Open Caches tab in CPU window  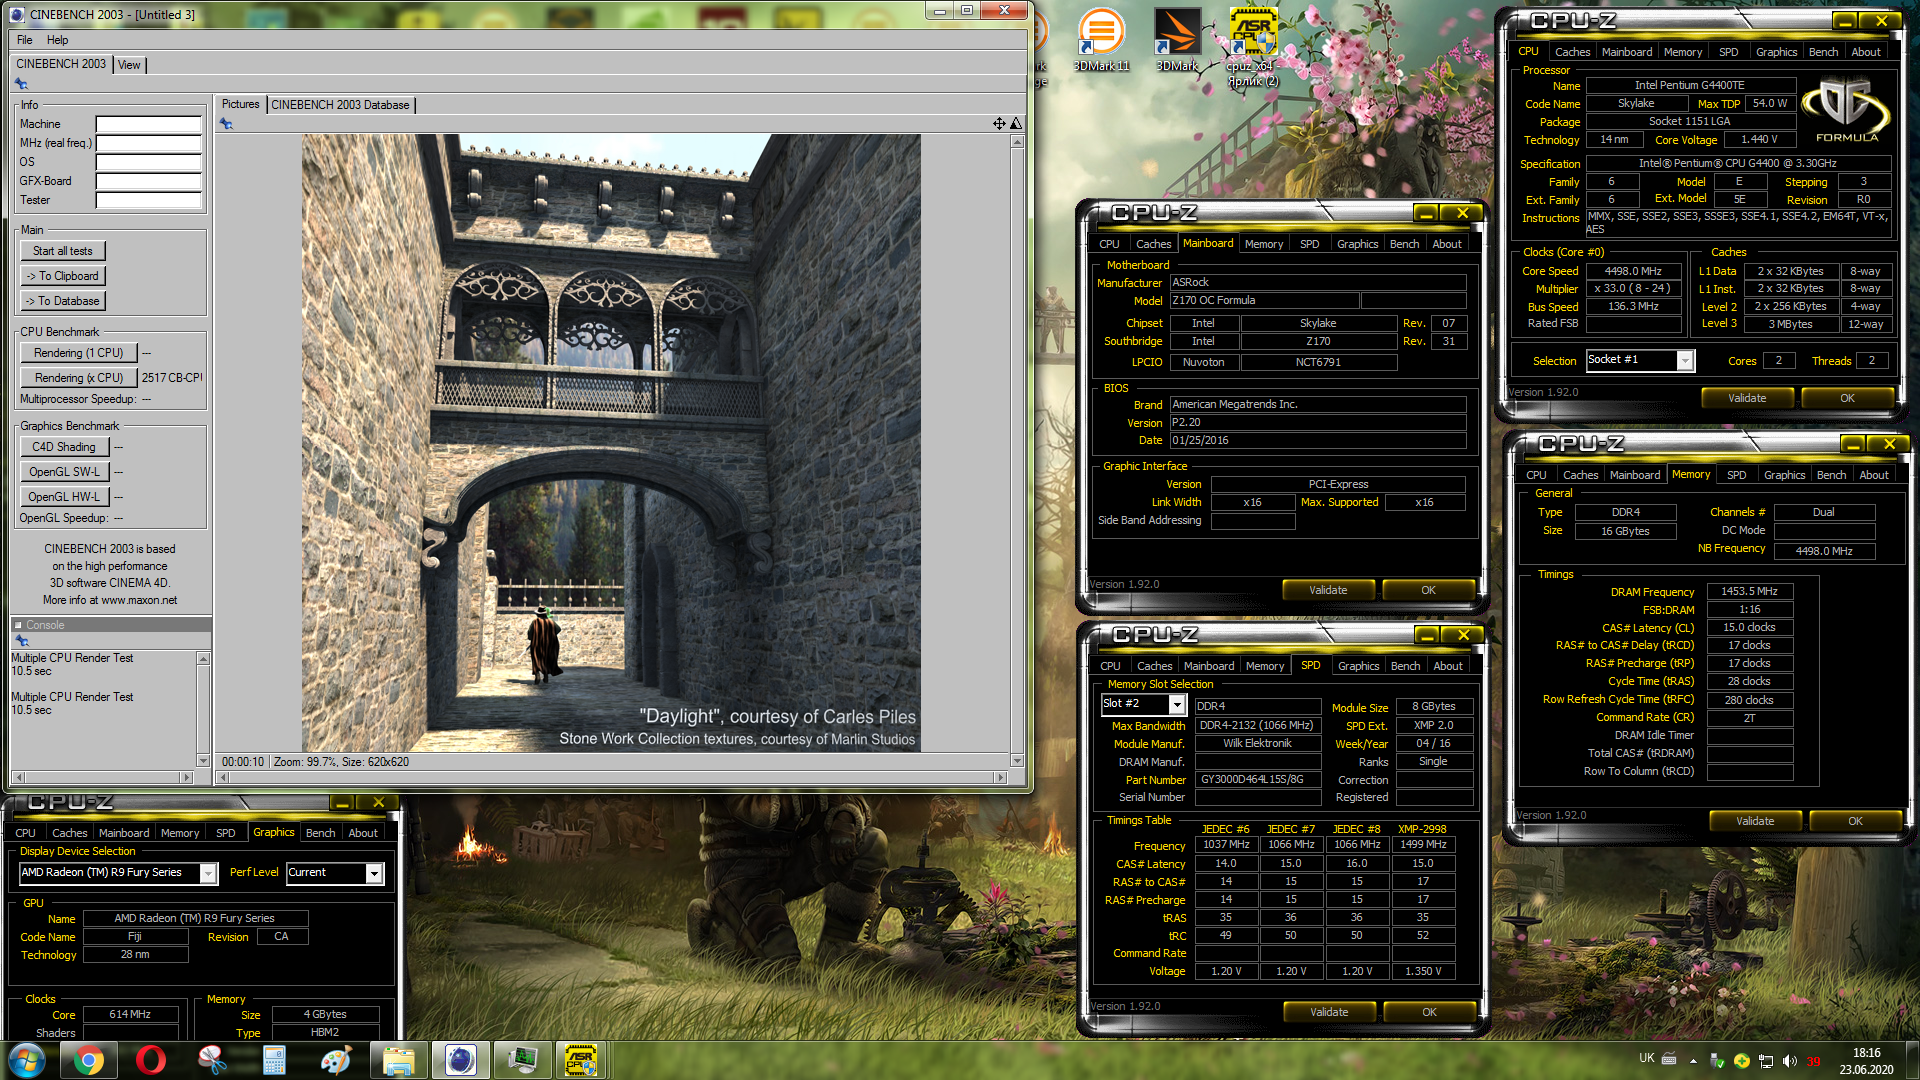[x=1572, y=52]
